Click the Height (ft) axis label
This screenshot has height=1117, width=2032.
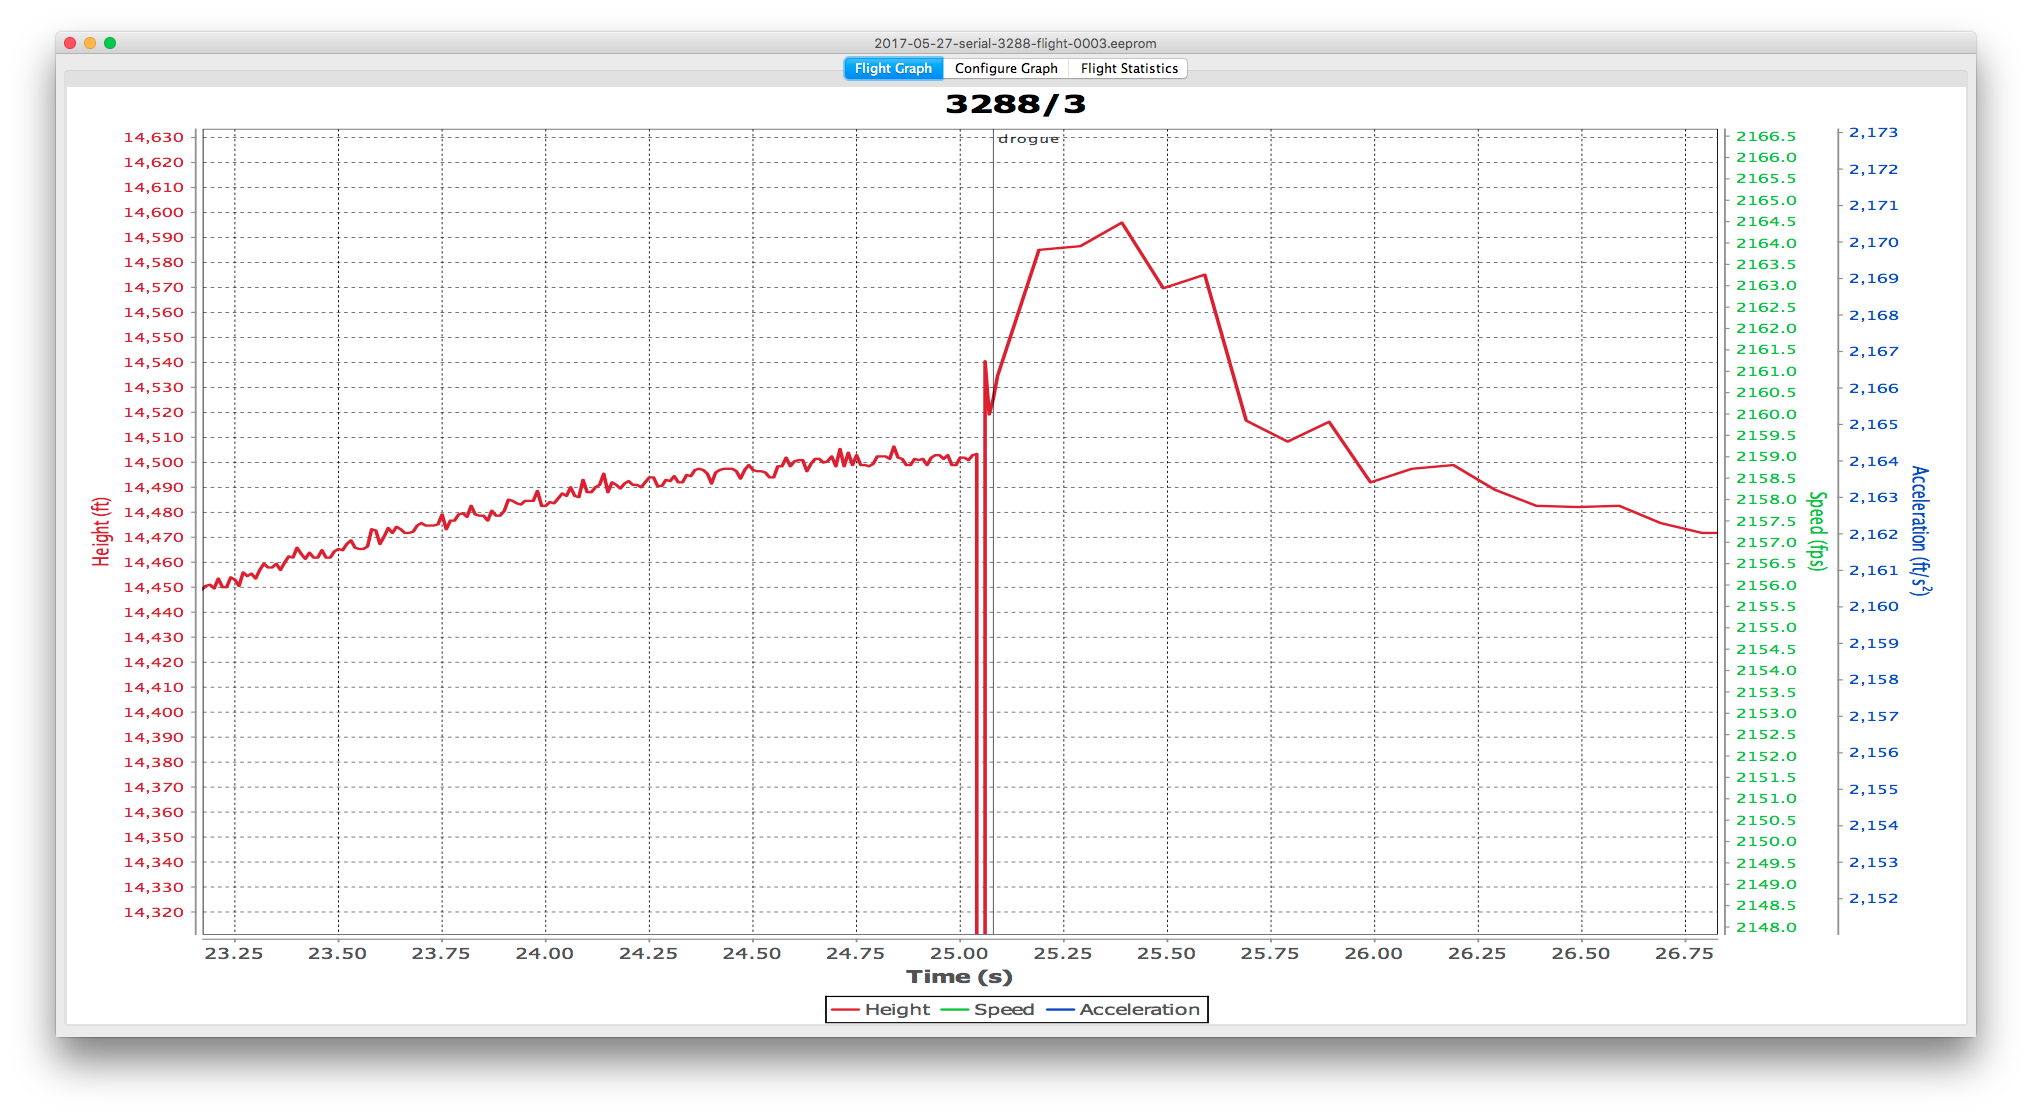click(x=101, y=532)
